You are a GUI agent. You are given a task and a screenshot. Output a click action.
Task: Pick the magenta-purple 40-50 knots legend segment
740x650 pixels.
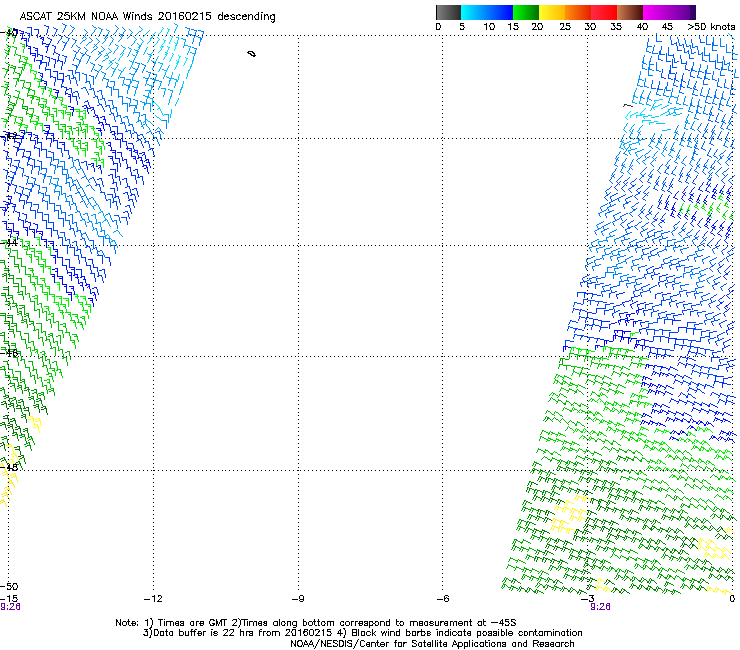tap(669, 12)
